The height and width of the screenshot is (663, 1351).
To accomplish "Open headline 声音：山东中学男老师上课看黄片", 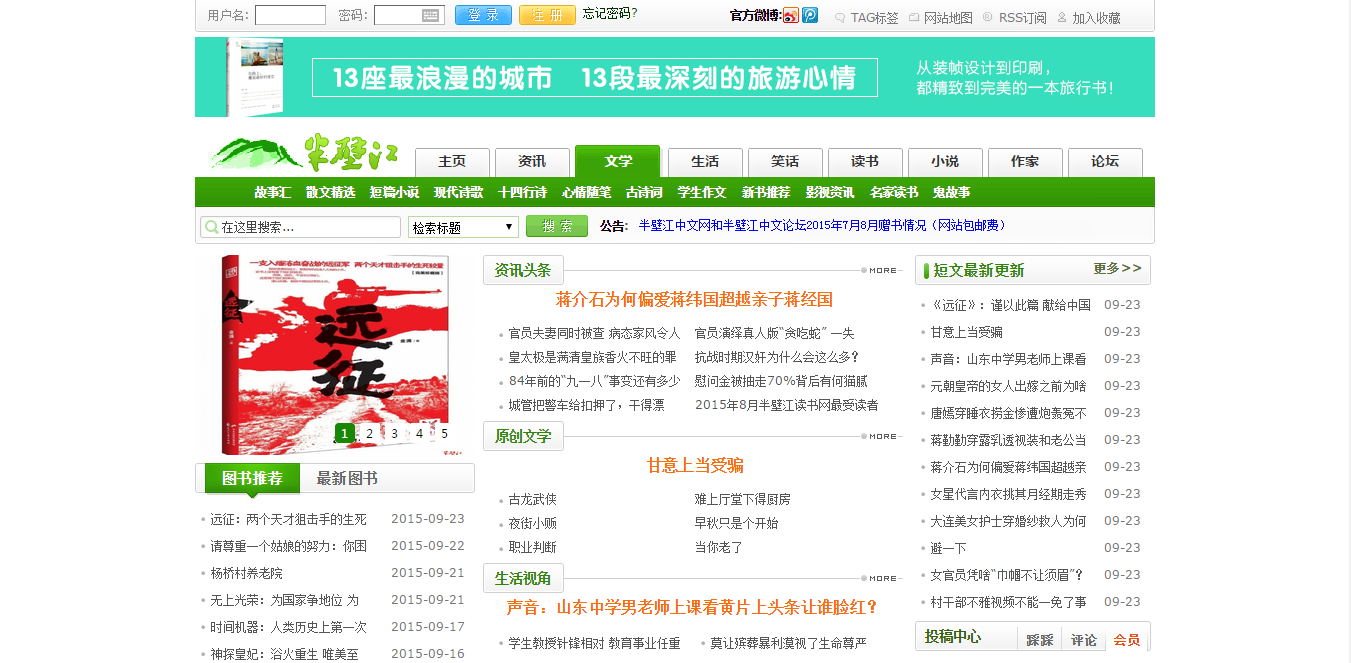I will click(692, 607).
